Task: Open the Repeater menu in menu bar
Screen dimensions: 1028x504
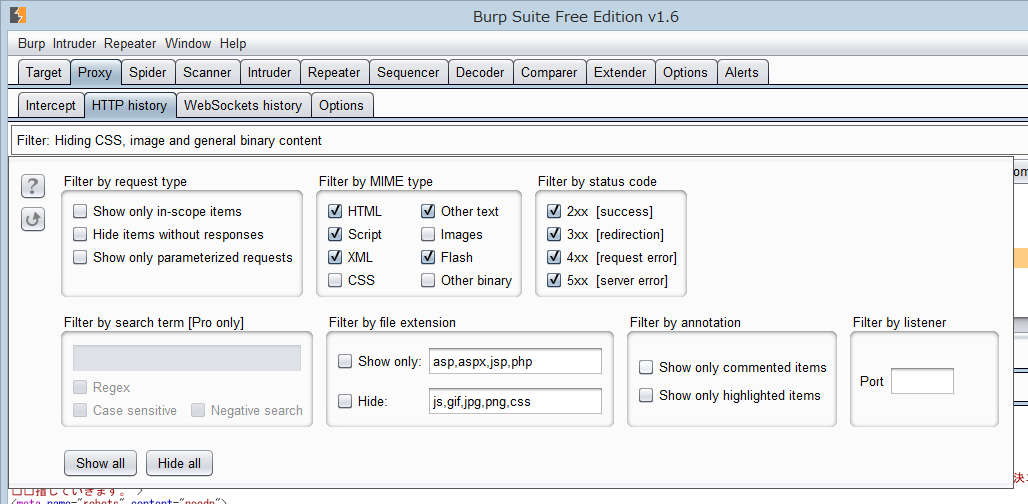Action: (x=130, y=44)
